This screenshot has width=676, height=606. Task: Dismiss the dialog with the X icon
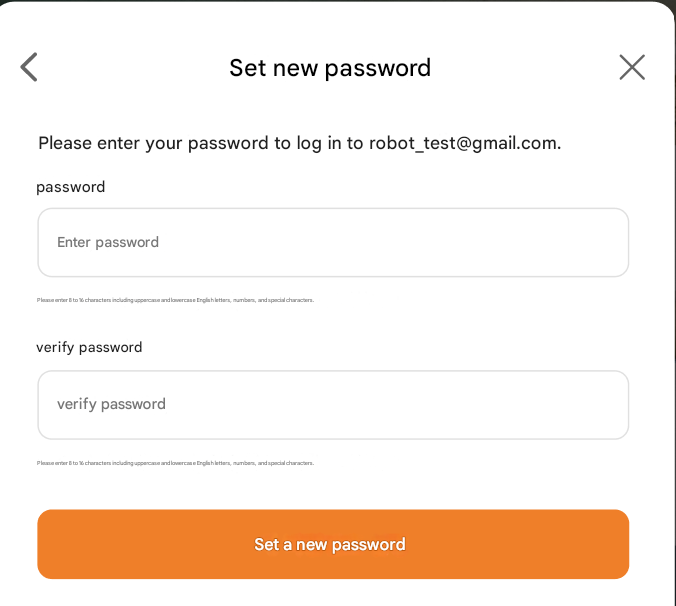(632, 67)
